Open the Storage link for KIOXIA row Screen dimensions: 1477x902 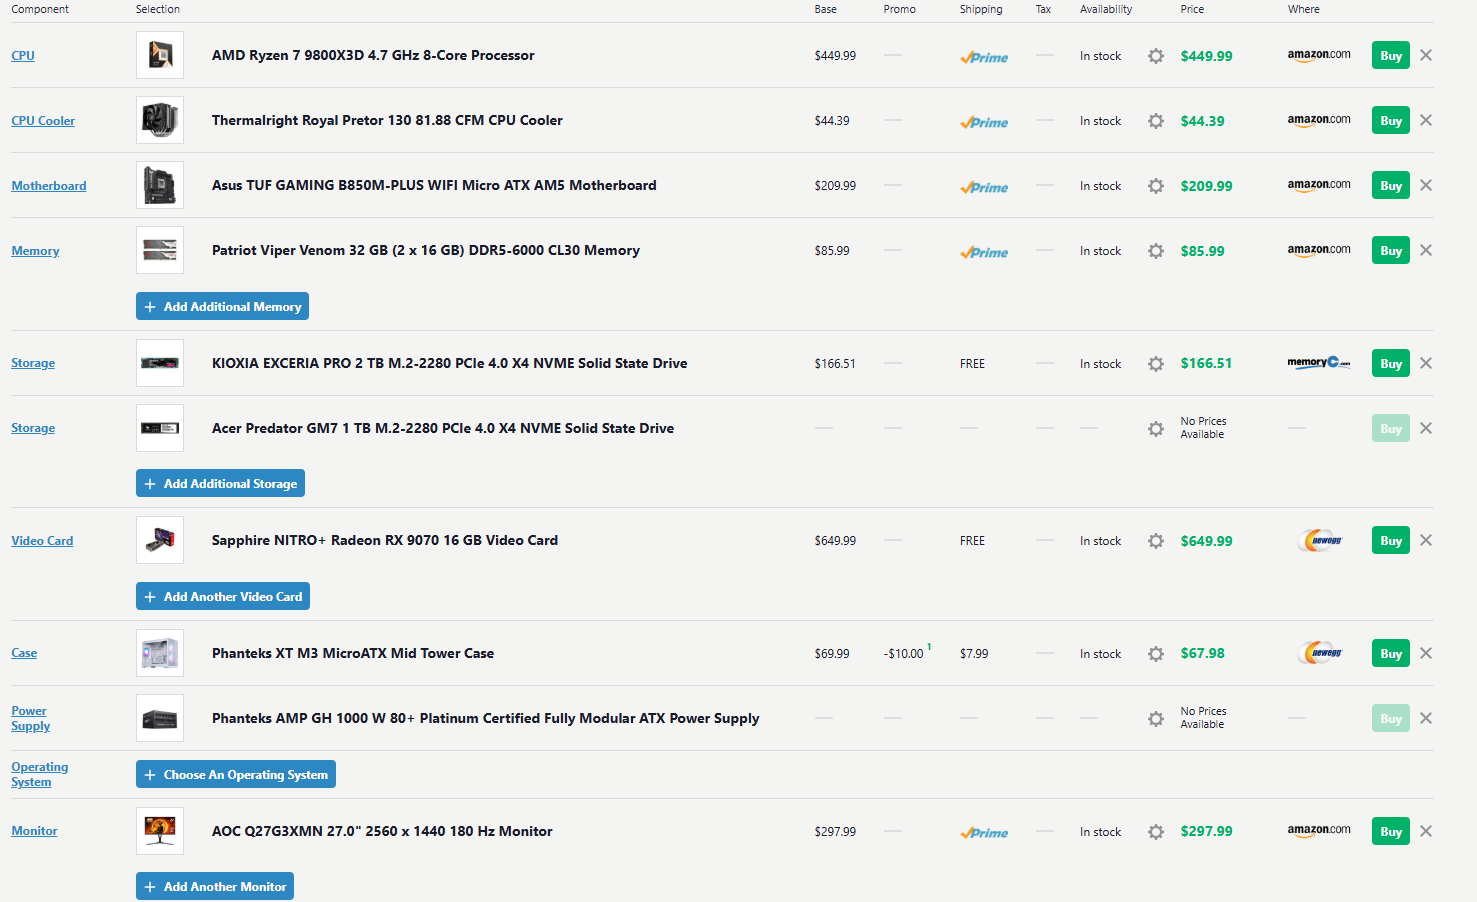(x=33, y=363)
